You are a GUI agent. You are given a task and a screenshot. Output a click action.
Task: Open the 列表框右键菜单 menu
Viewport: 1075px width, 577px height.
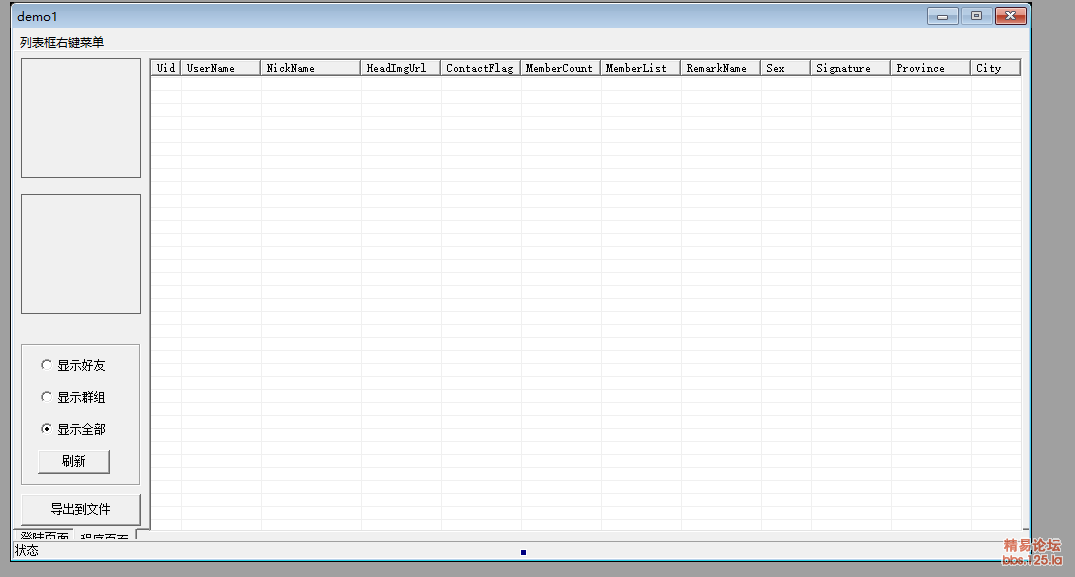click(x=61, y=42)
